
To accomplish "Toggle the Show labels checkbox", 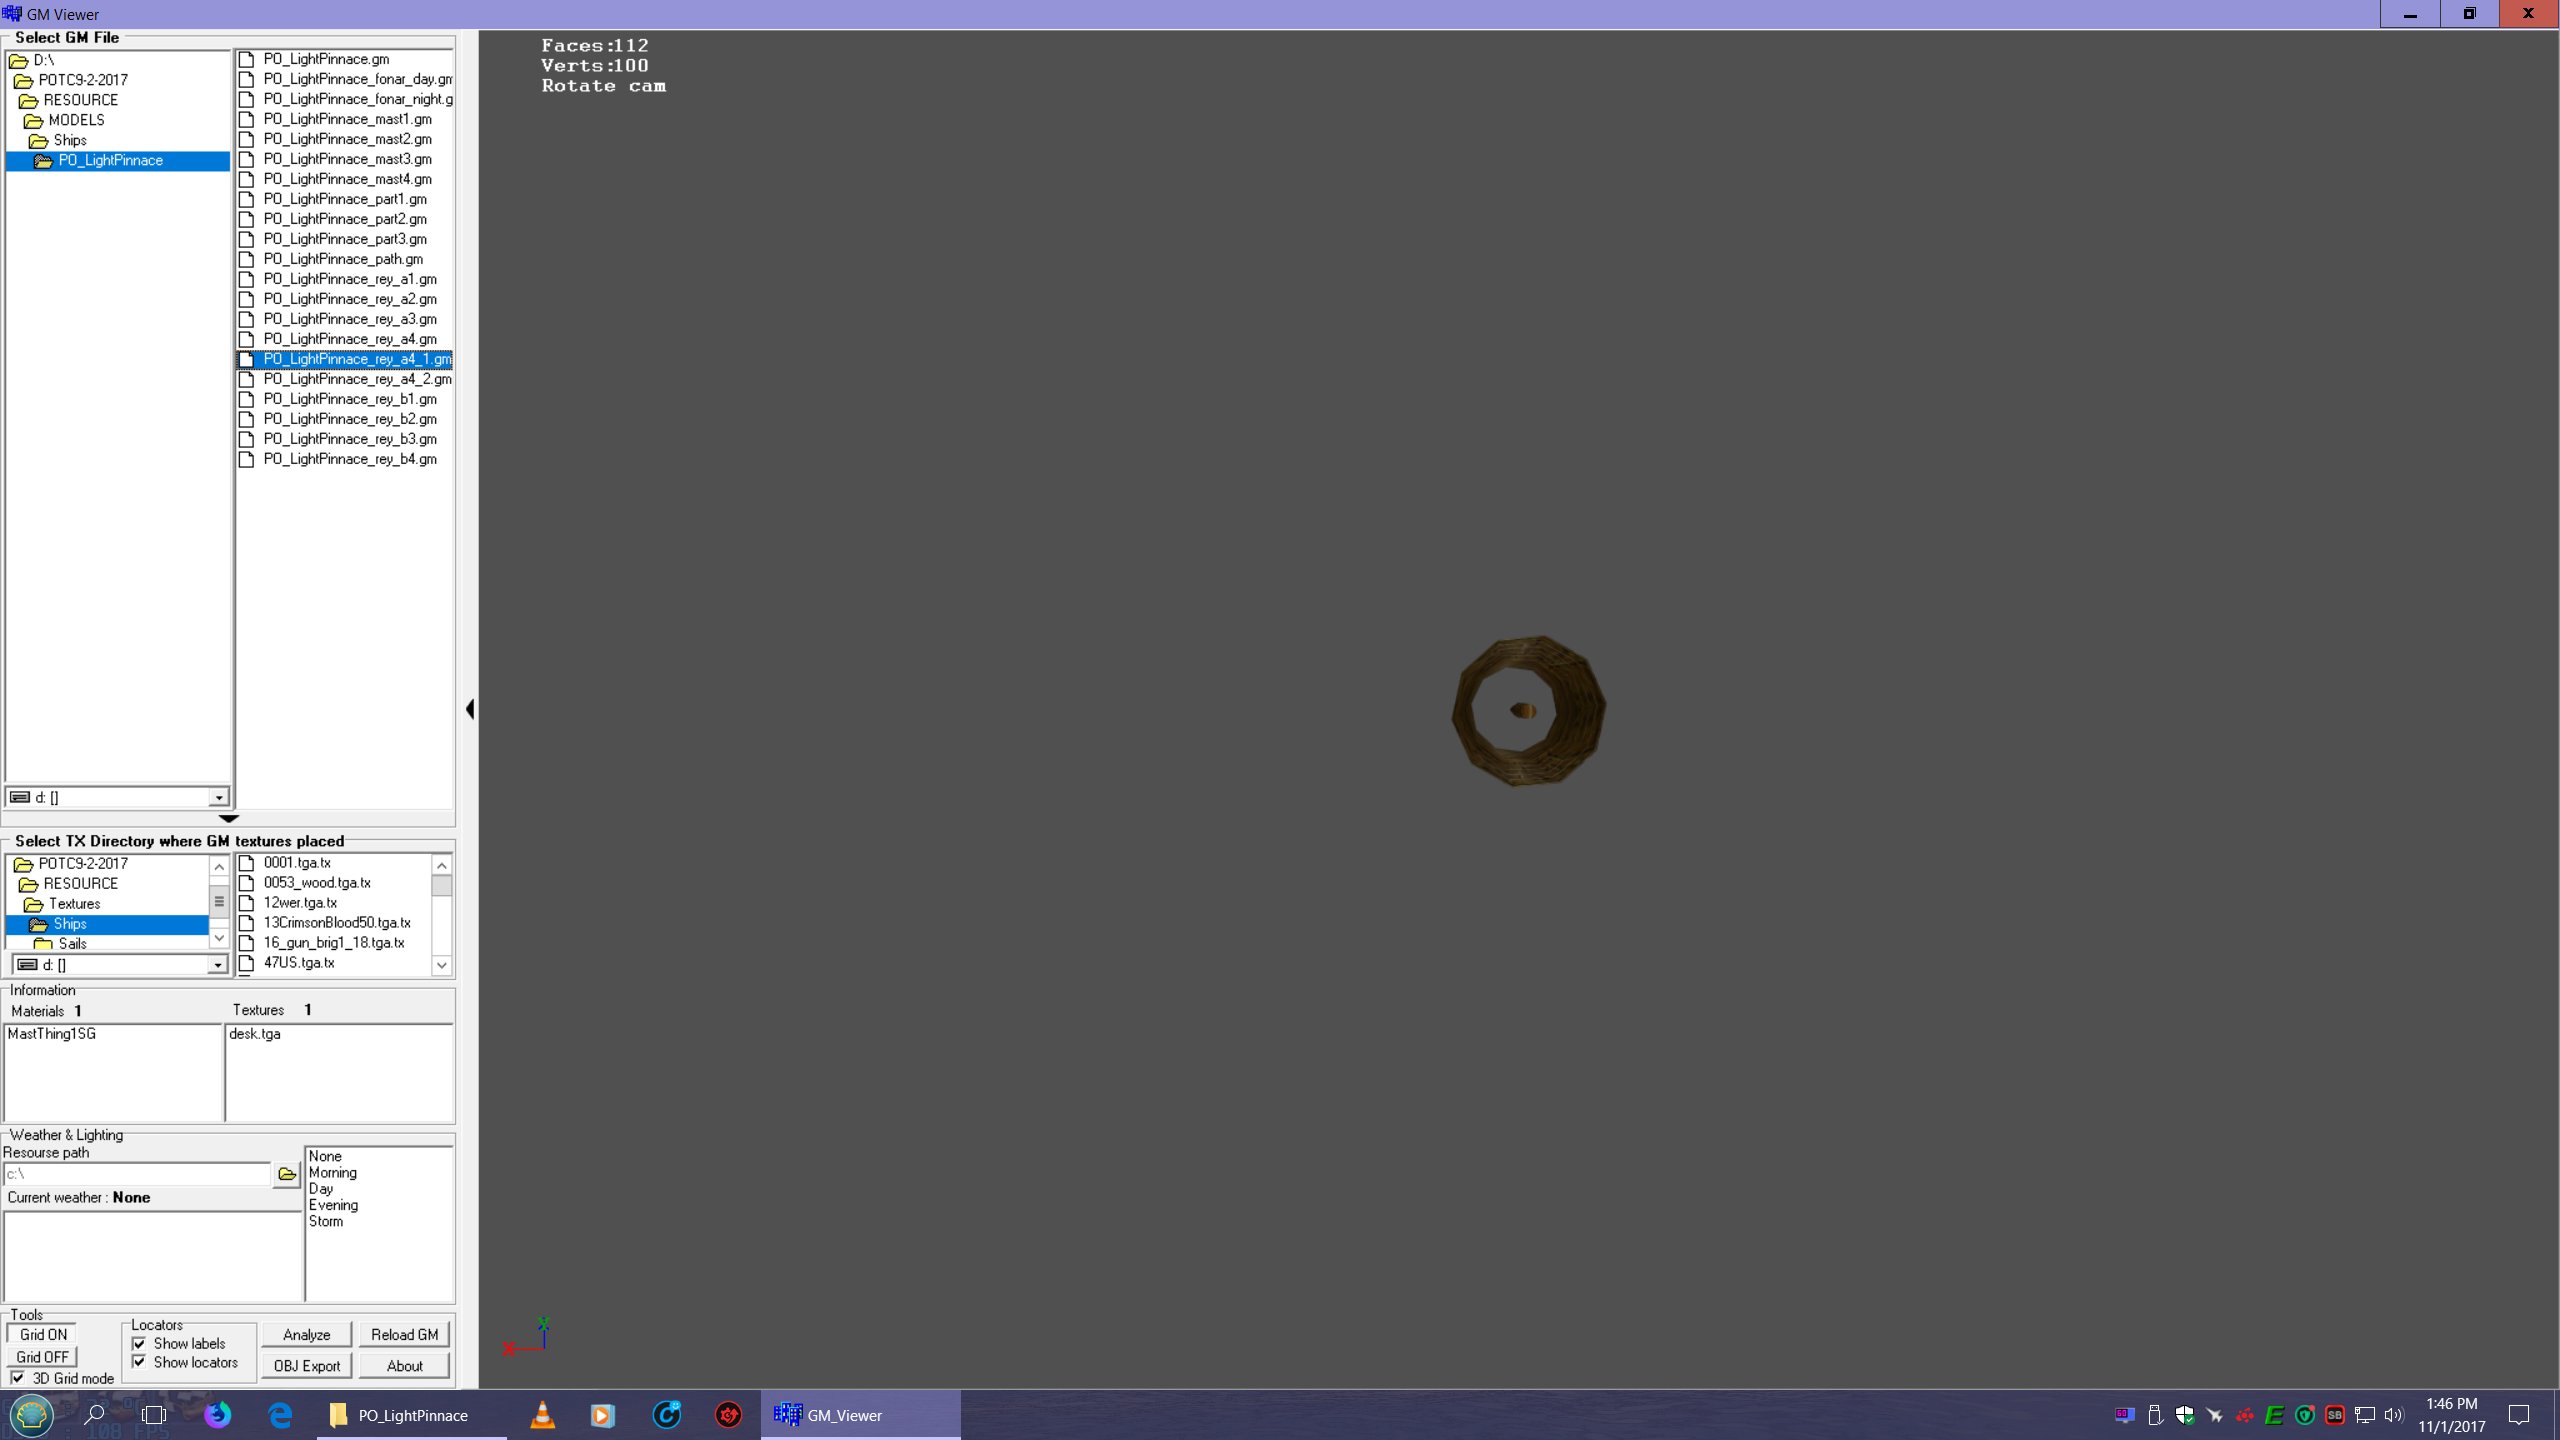I will 140,1344.
